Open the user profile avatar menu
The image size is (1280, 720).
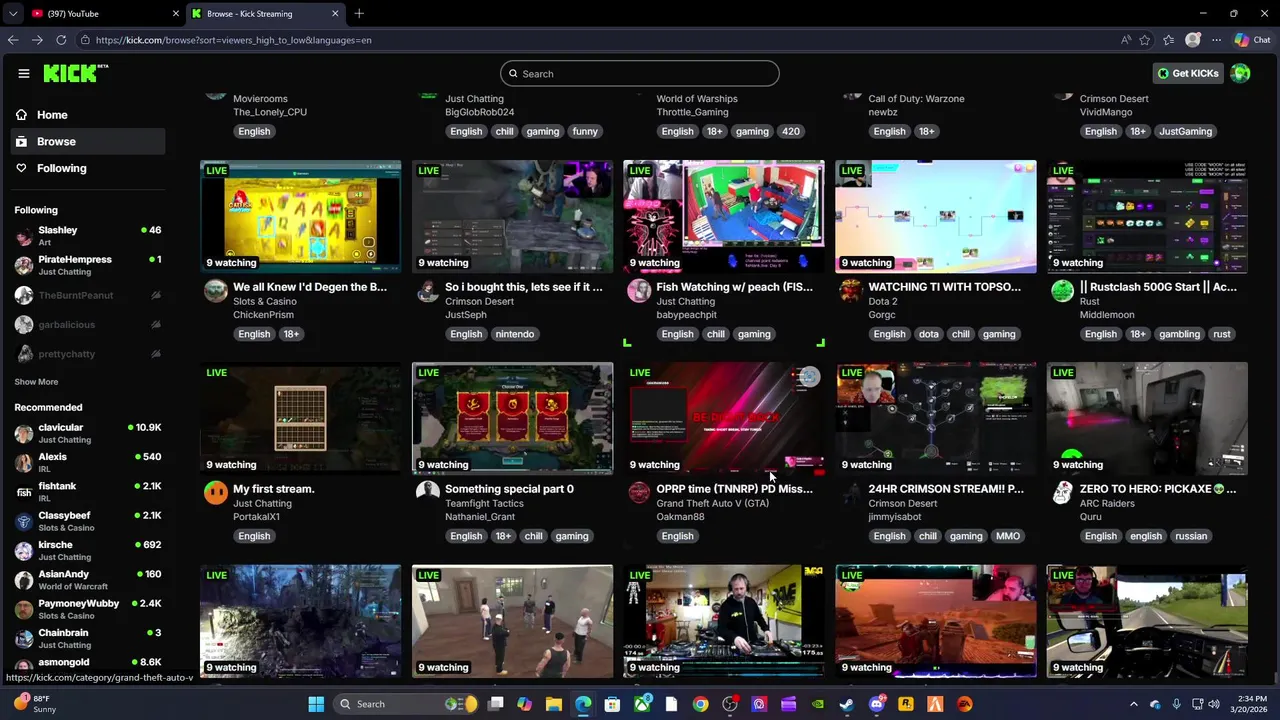tap(1240, 73)
